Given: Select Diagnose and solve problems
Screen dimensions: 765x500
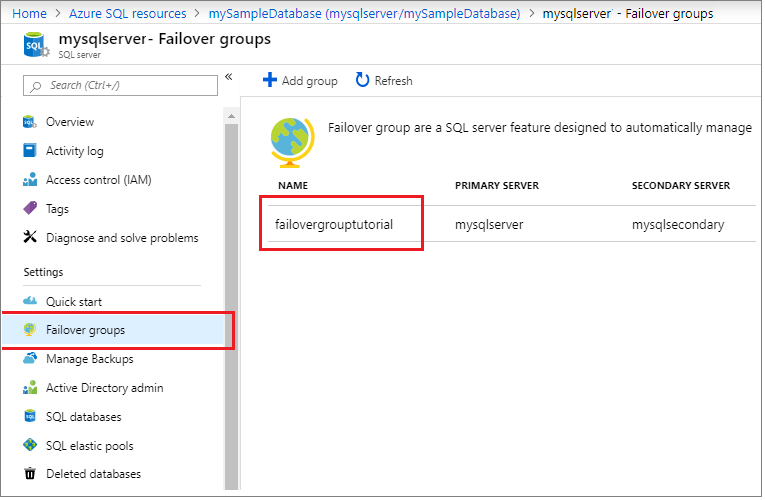Looking at the screenshot, I should pyautogui.click(x=122, y=238).
